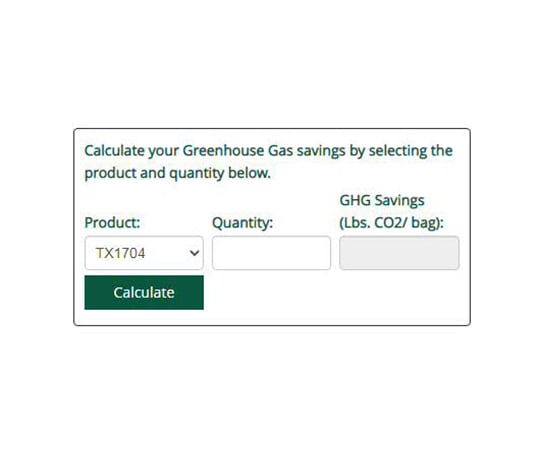Focus the empty Quantity input field
The image size is (540, 450).
[271, 253]
